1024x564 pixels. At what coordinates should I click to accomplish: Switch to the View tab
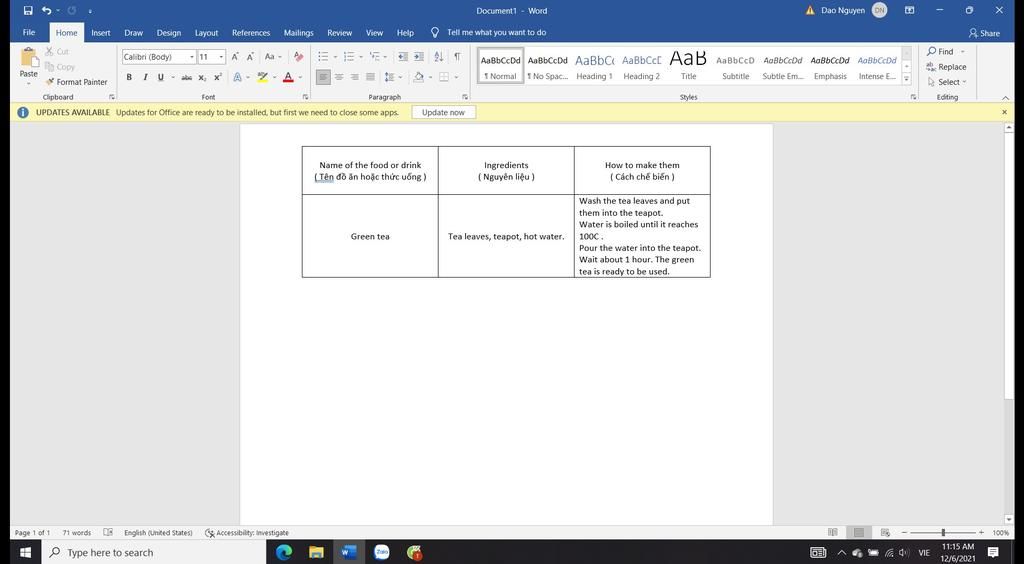click(x=374, y=33)
